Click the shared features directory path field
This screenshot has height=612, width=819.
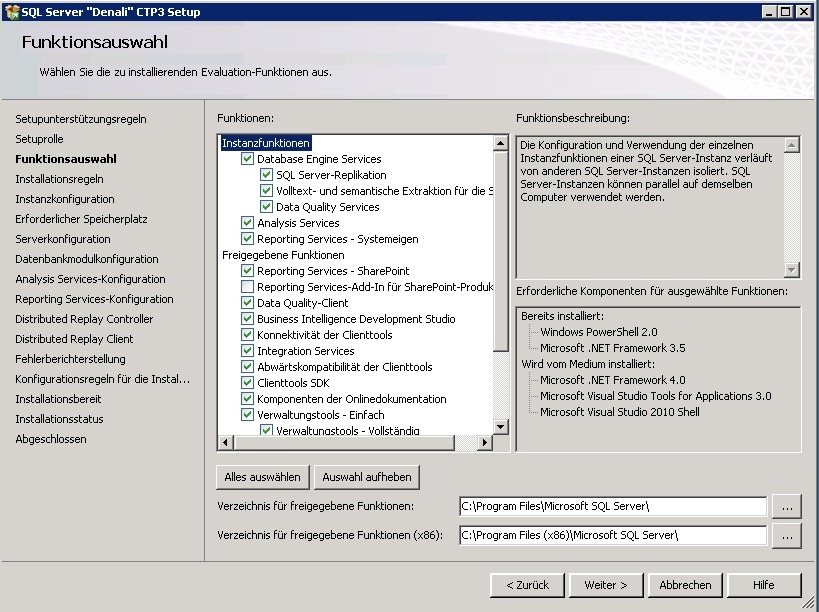pyautogui.click(x=611, y=507)
